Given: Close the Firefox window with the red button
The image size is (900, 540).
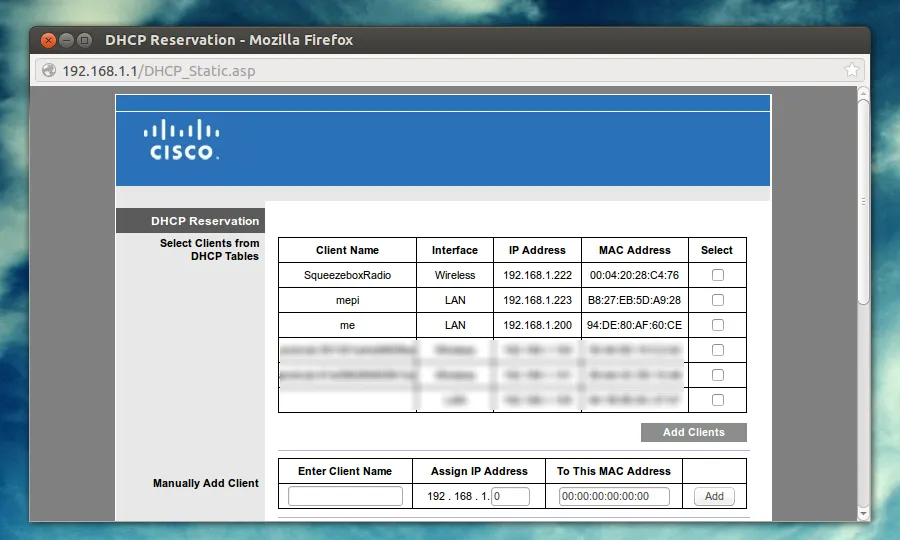Looking at the screenshot, I should coord(48,40).
